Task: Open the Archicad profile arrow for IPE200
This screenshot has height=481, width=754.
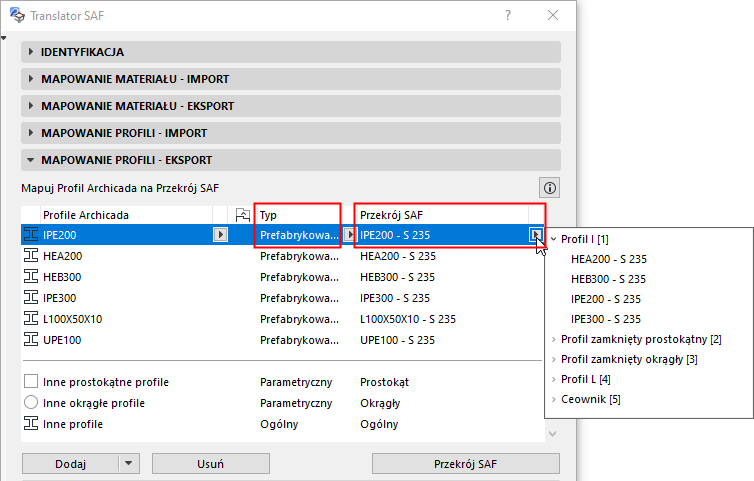Action: (220, 235)
